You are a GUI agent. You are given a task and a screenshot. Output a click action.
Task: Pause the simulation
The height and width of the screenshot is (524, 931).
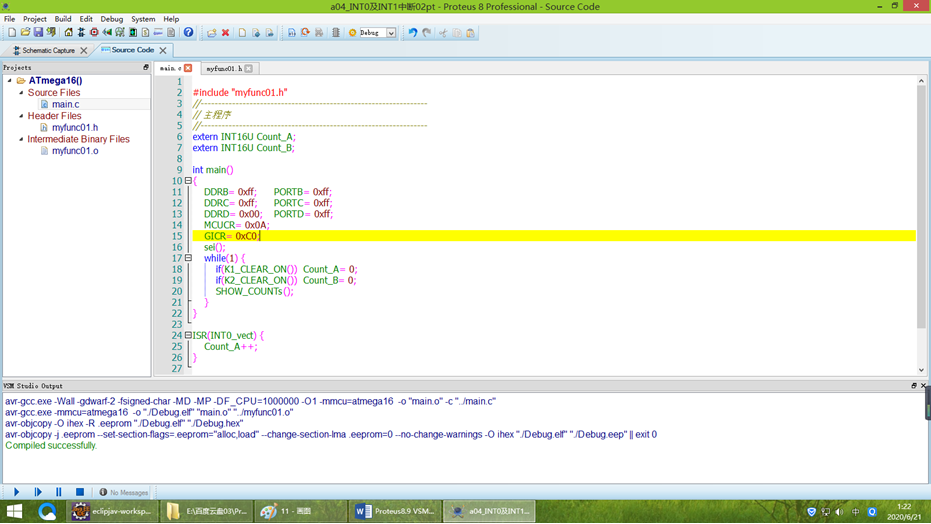[x=58, y=492]
